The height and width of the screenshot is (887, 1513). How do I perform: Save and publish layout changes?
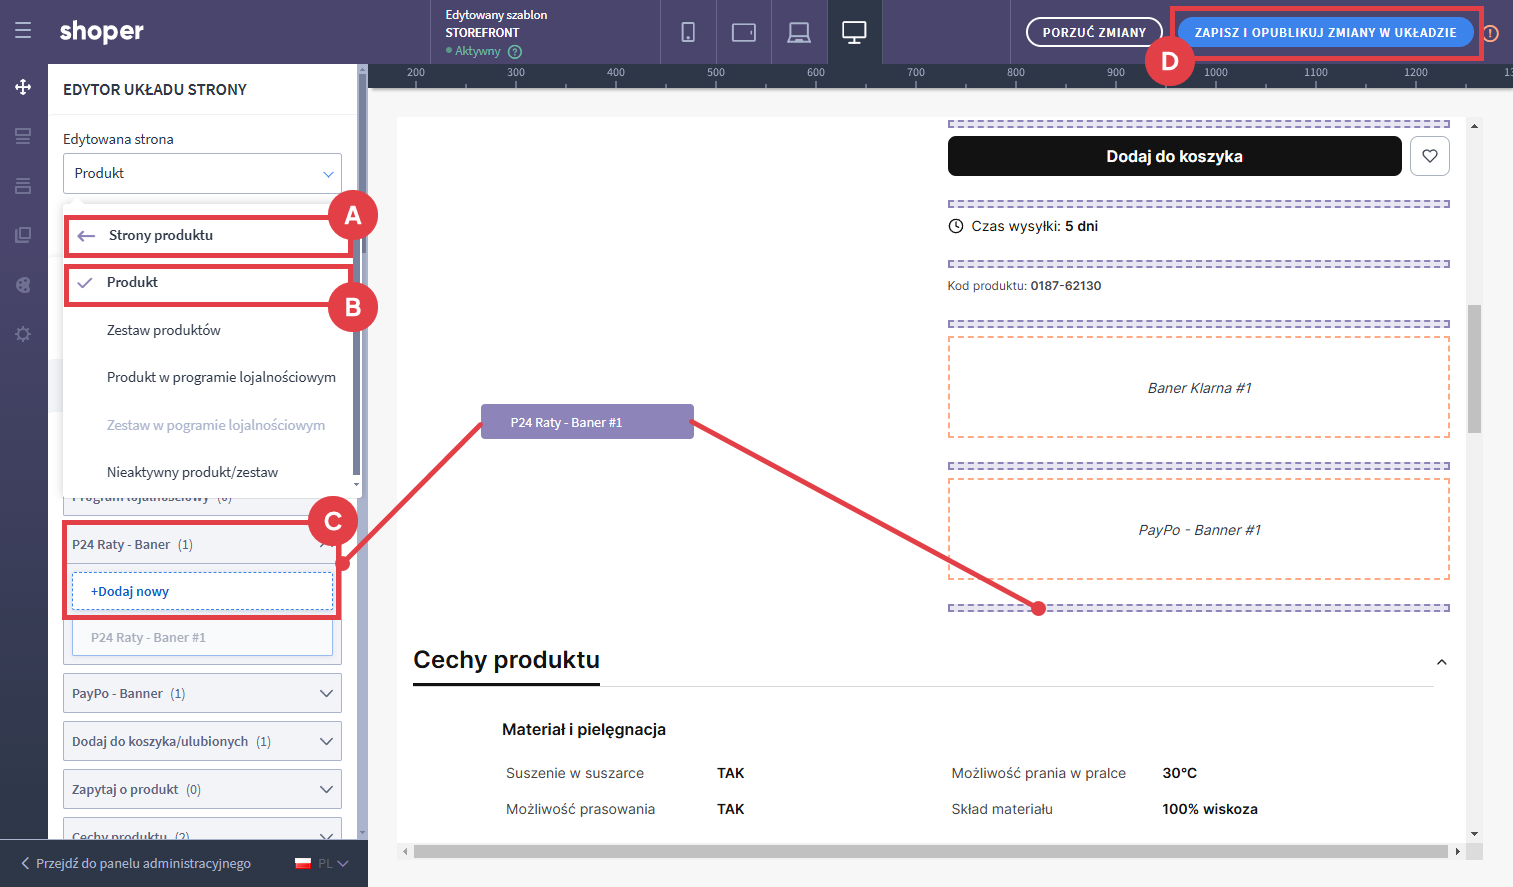coord(1324,32)
